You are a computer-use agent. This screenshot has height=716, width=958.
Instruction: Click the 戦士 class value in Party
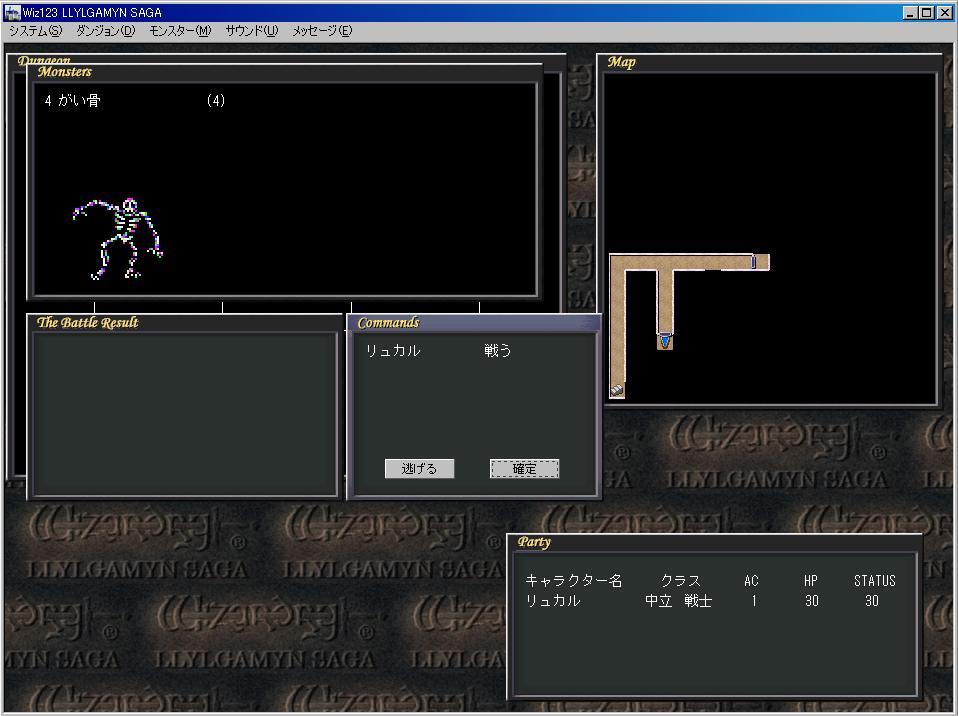[698, 601]
